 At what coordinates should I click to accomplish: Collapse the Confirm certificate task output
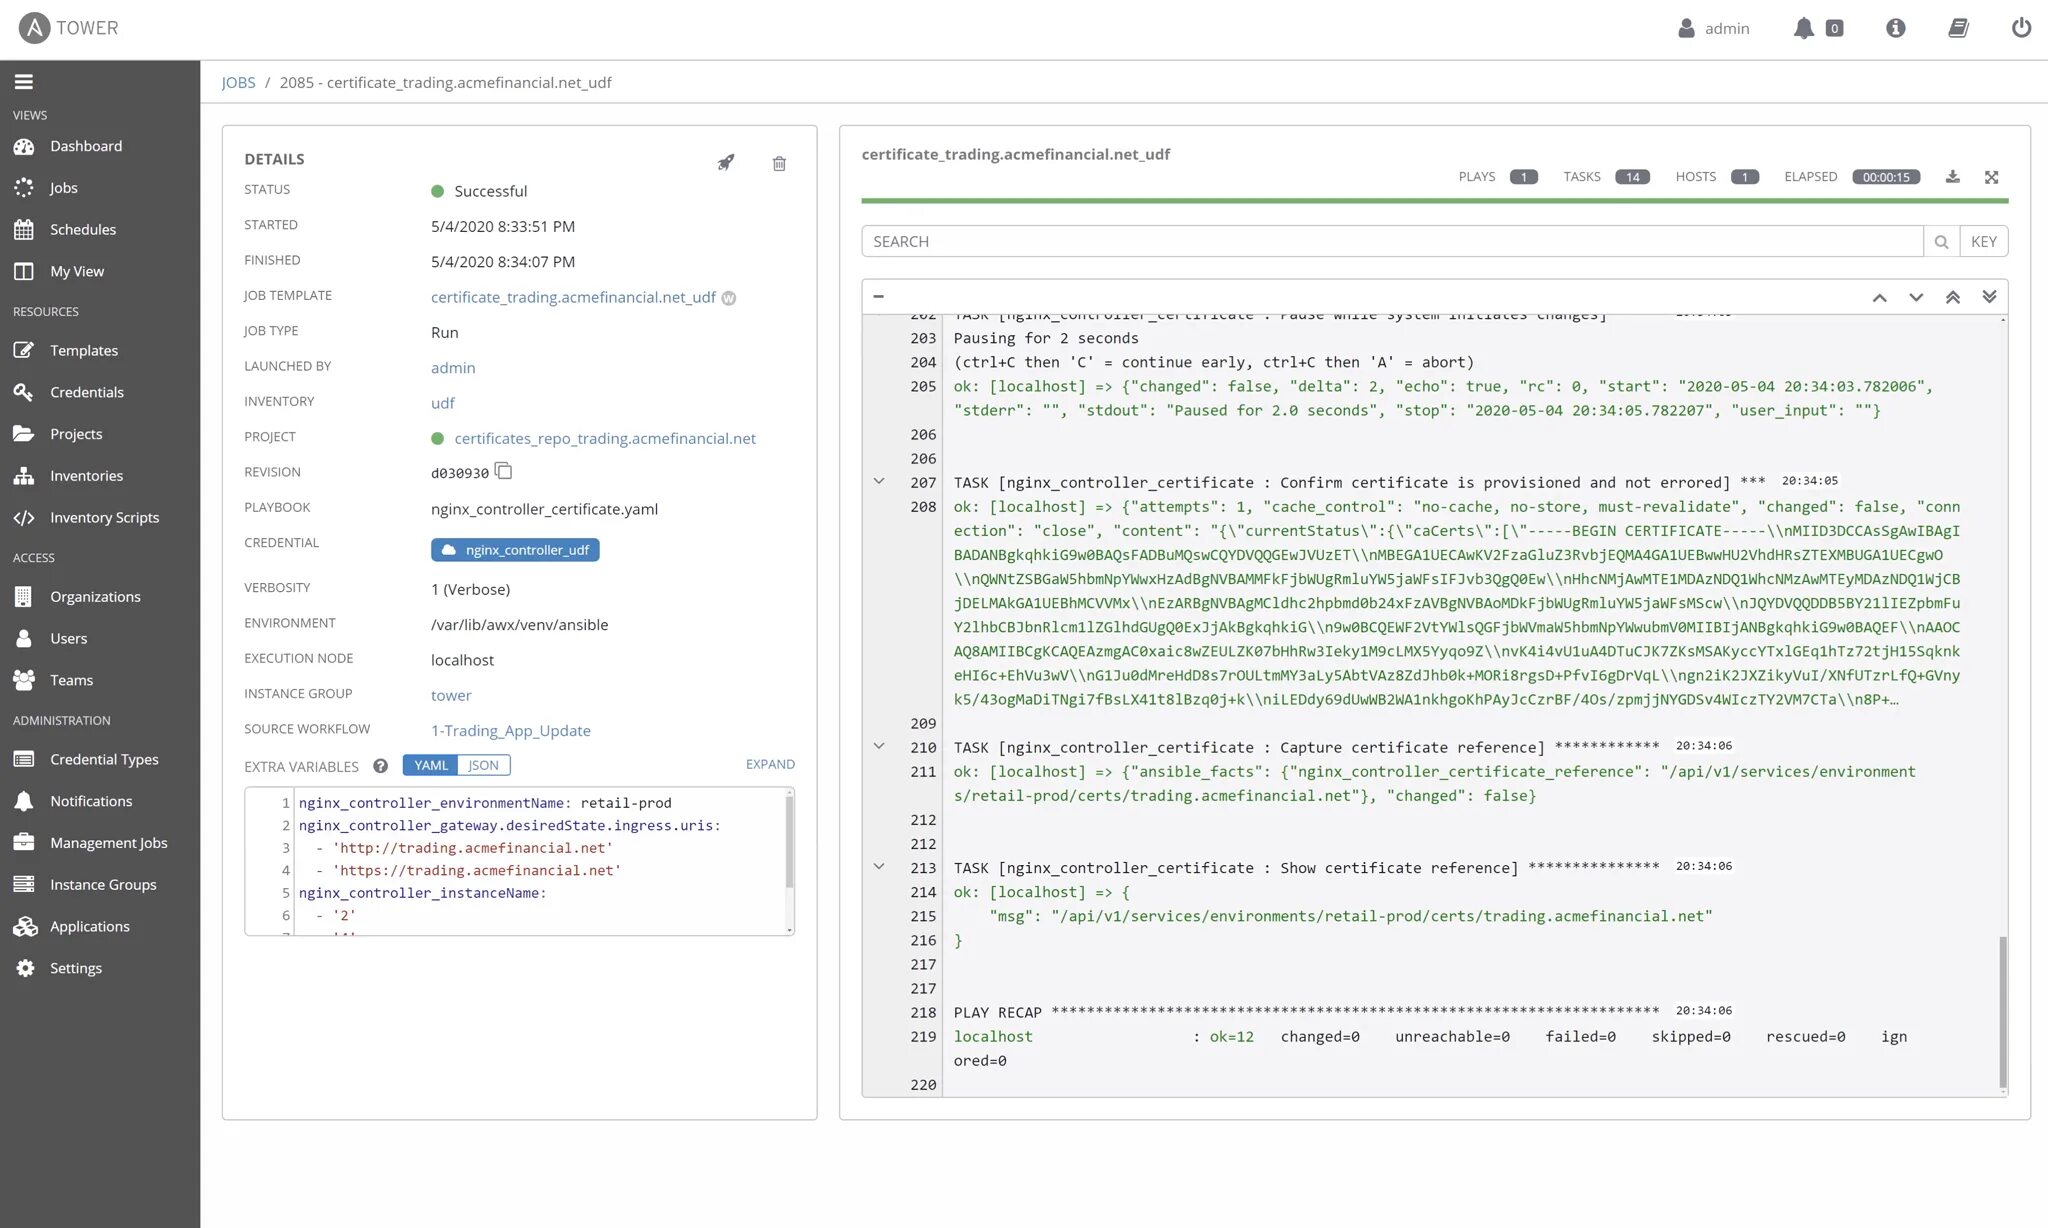click(x=879, y=481)
